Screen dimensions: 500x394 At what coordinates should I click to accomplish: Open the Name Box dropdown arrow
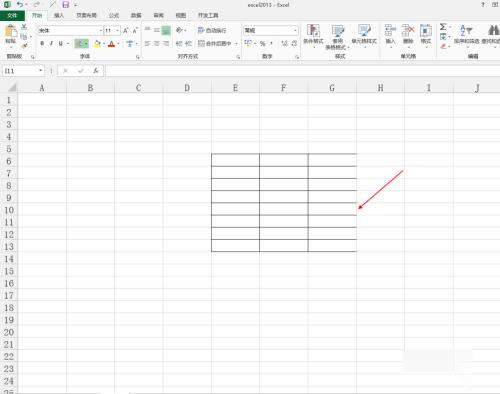click(40, 71)
